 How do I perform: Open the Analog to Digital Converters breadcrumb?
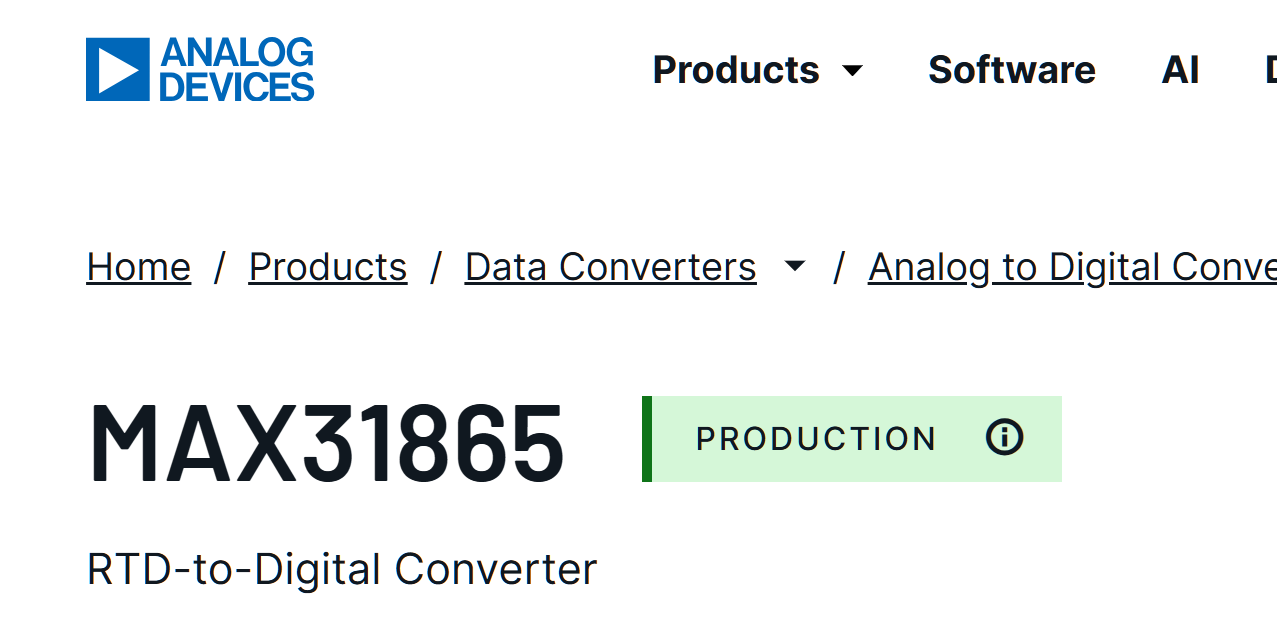pyautogui.click(x=1071, y=267)
